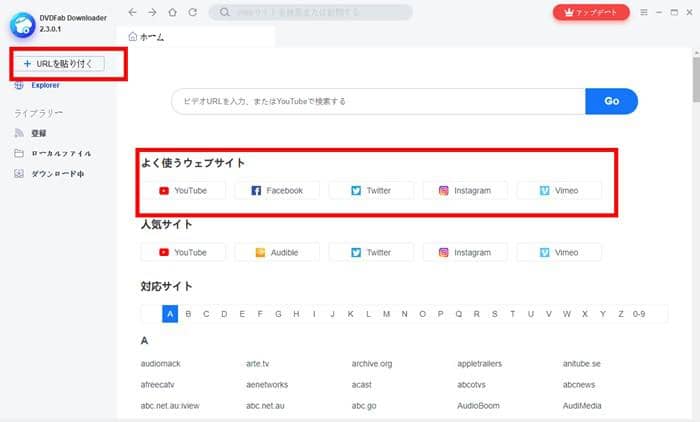Screen dimensions: 700x422
Task: Open Facebook under よく使うウェブサイト
Action: [276, 190]
